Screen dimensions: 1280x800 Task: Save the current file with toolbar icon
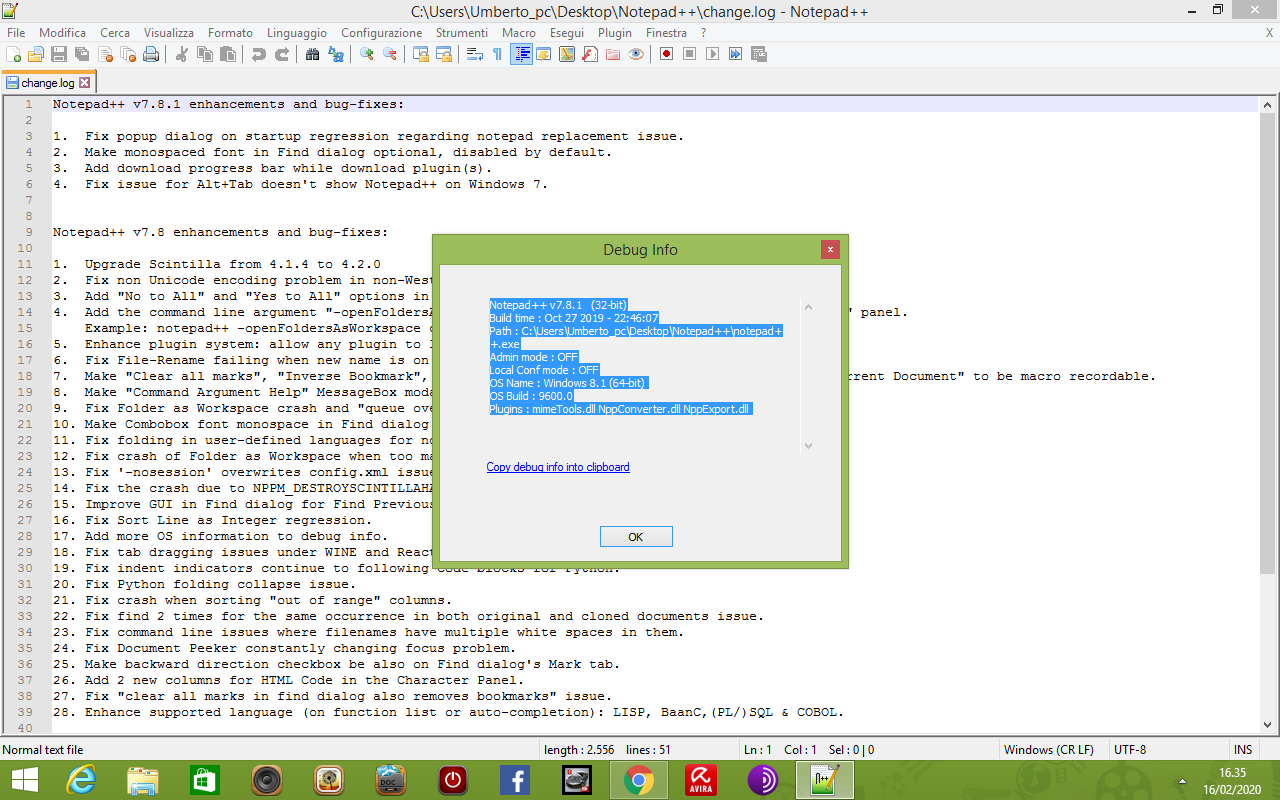[59, 54]
